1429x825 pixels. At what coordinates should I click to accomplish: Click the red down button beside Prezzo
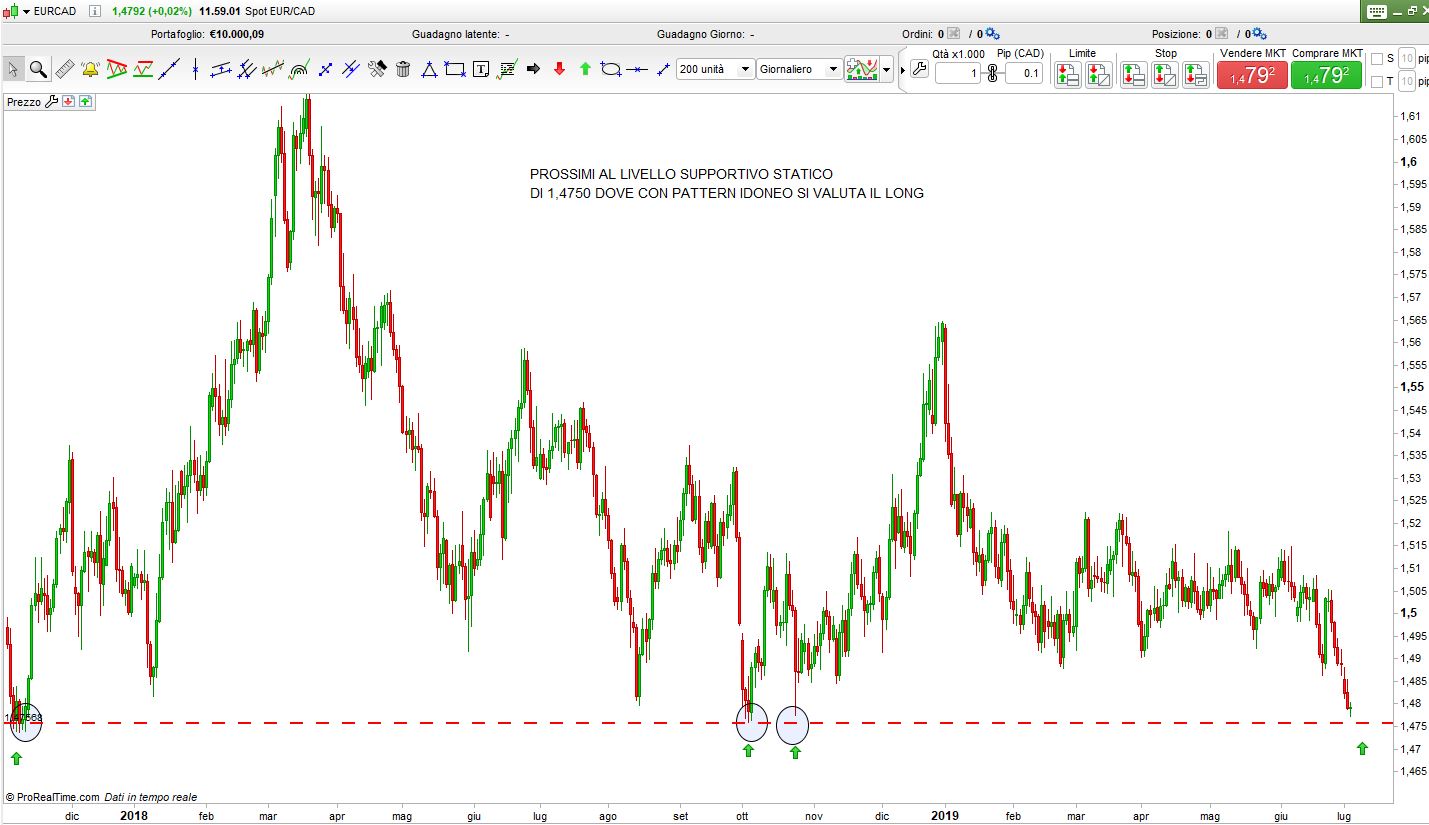tap(69, 101)
